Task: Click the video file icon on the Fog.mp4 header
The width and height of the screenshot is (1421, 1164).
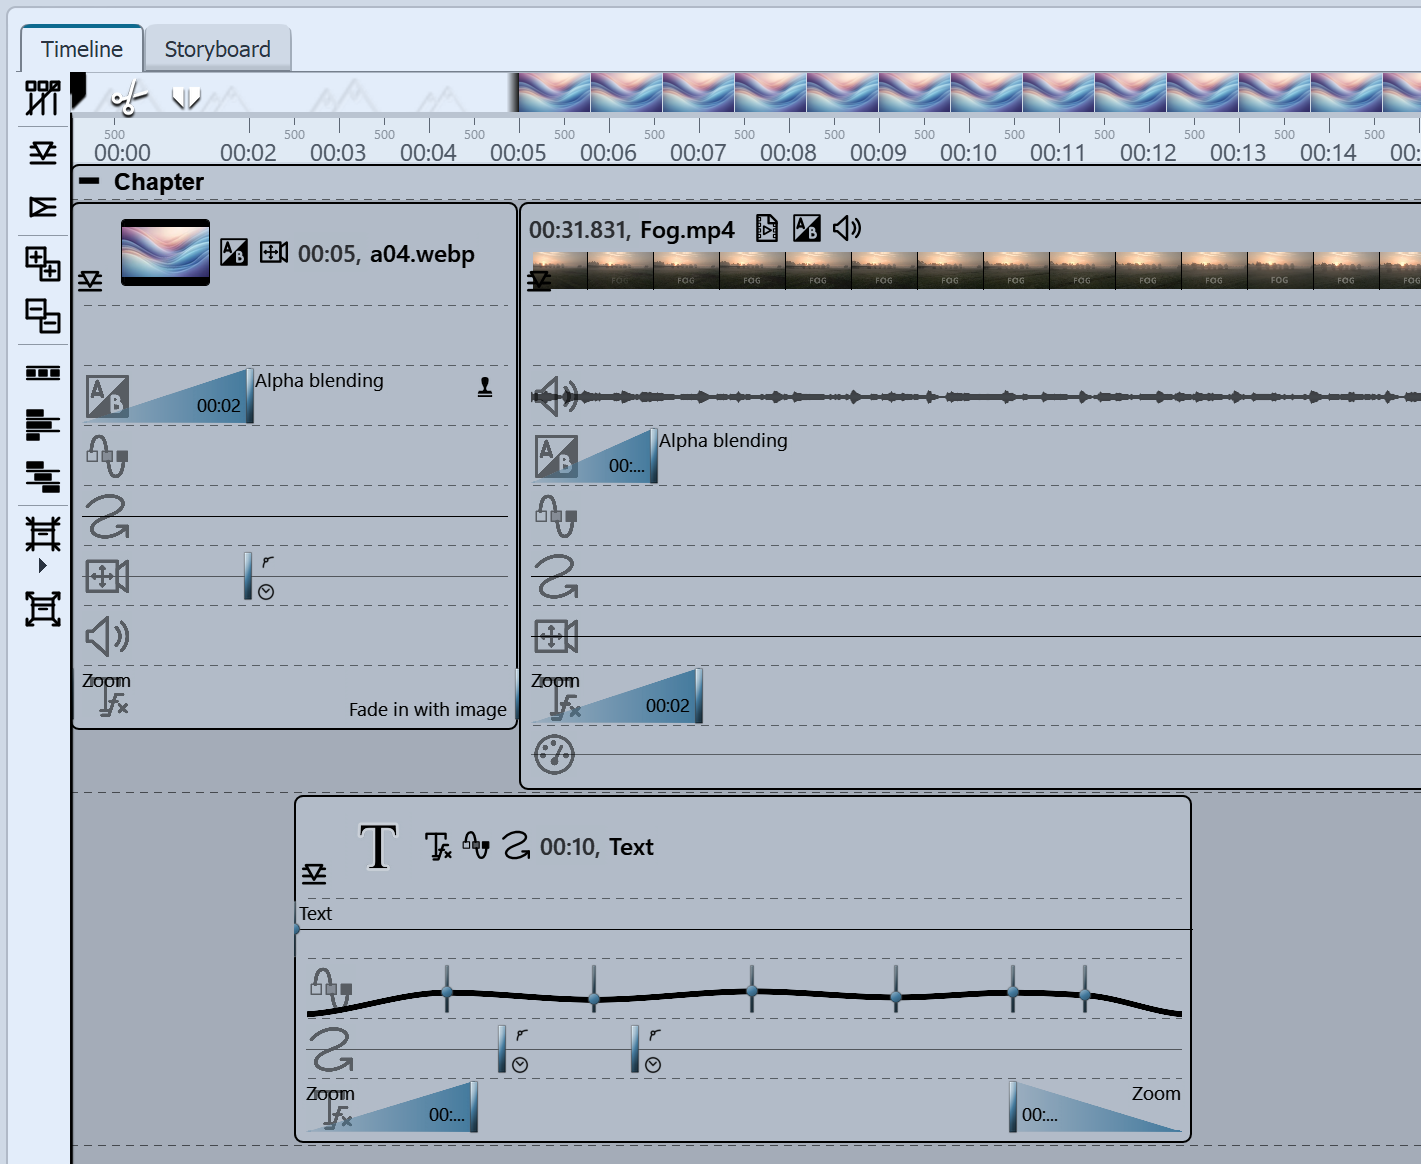Action: 766,228
